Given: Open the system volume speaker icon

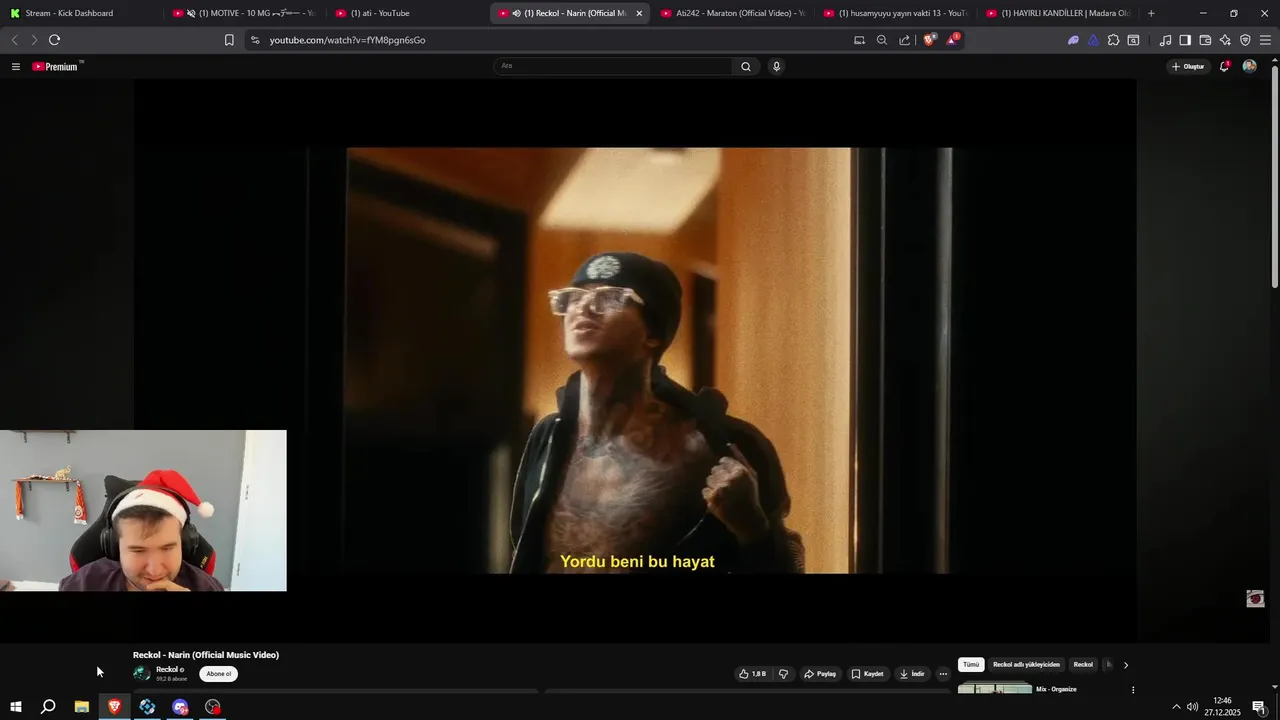Looking at the screenshot, I should tap(1192, 707).
